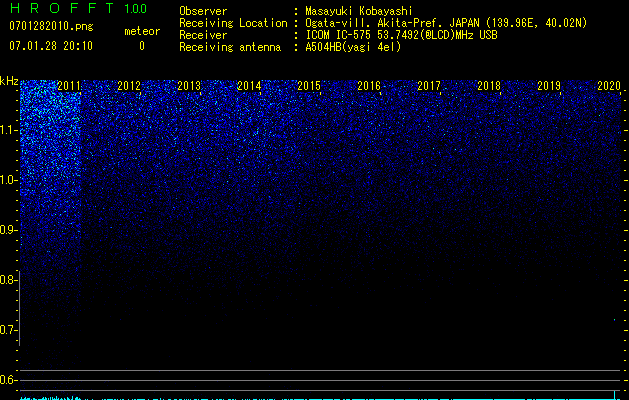Click the 2019 time marker
Image resolution: width=629 pixels, height=400 pixels.
[549, 86]
